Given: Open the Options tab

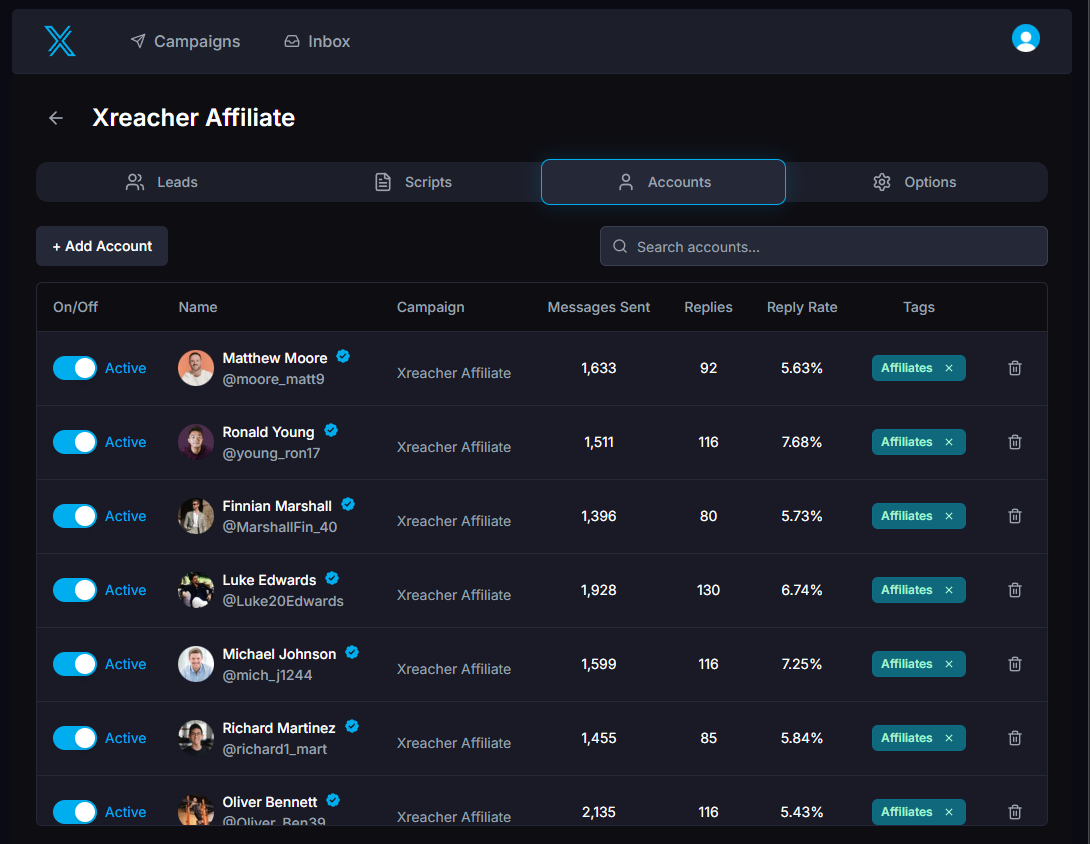Looking at the screenshot, I should (x=915, y=182).
